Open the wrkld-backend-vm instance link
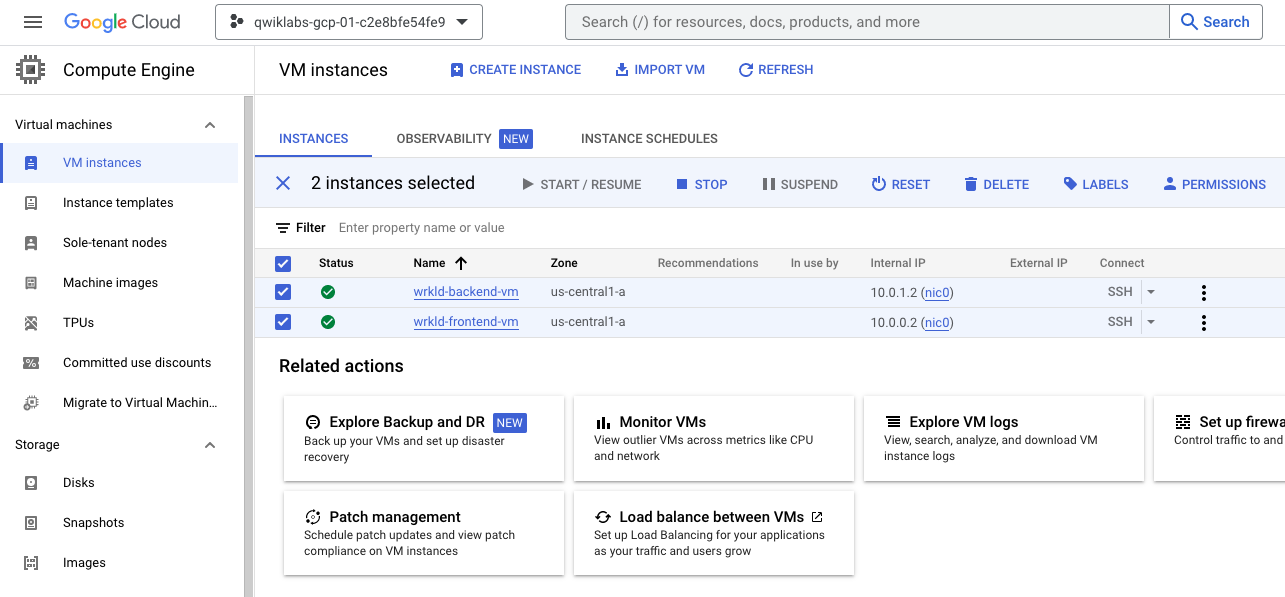 (x=466, y=292)
